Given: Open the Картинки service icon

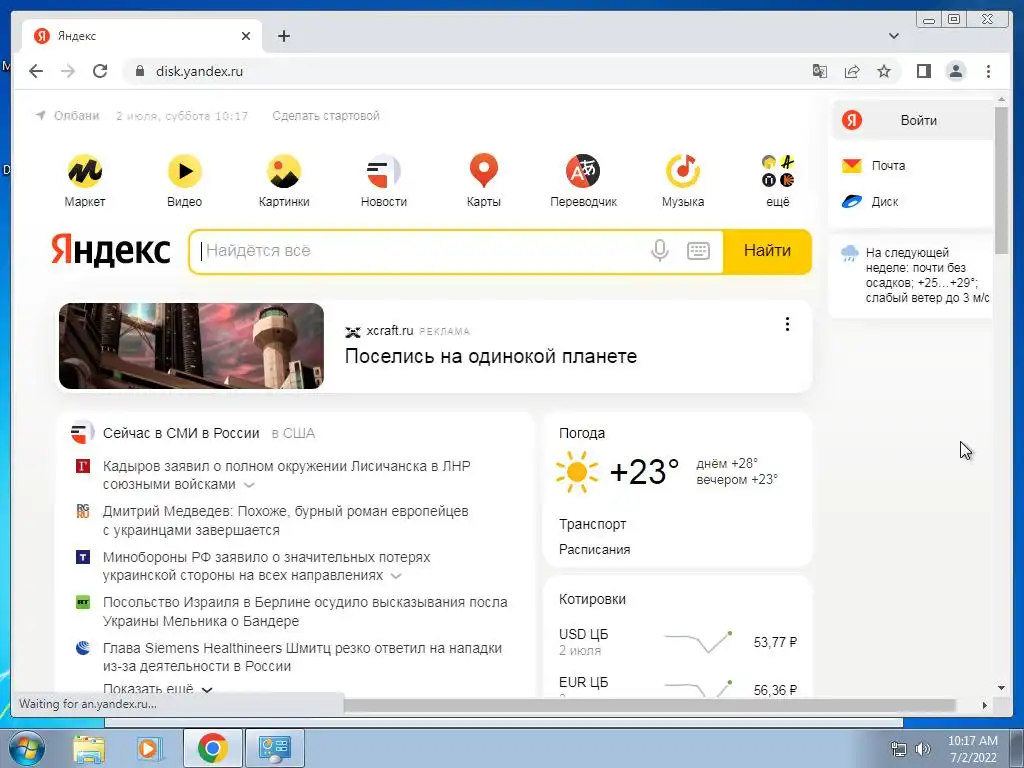Looking at the screenshot, I should (x=284, y=171).
